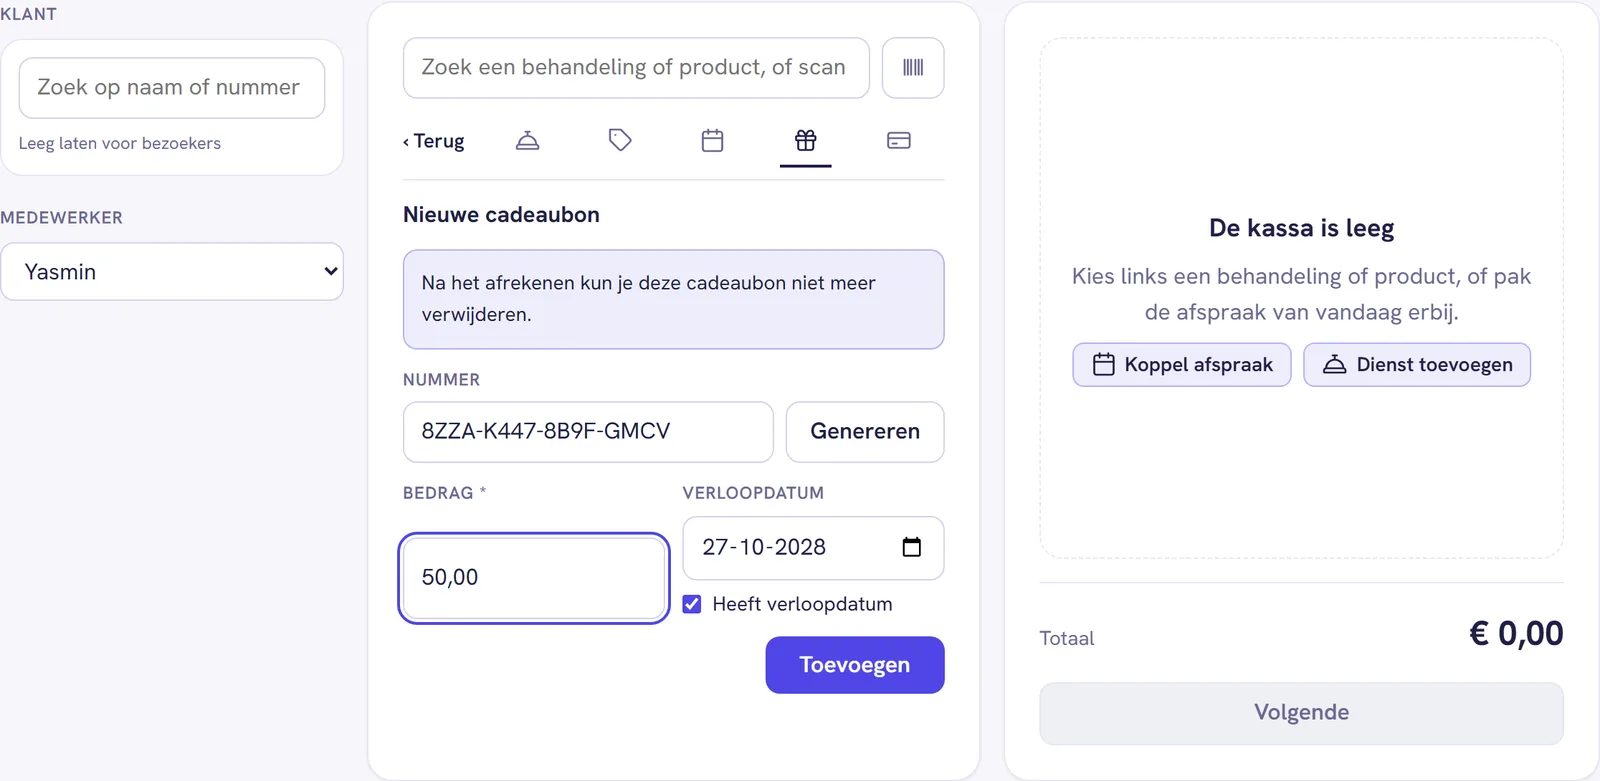The width and height of the screenshot is (1600, 781).
Task: Open the date picker calendar icon
Action: pos(912,547)
